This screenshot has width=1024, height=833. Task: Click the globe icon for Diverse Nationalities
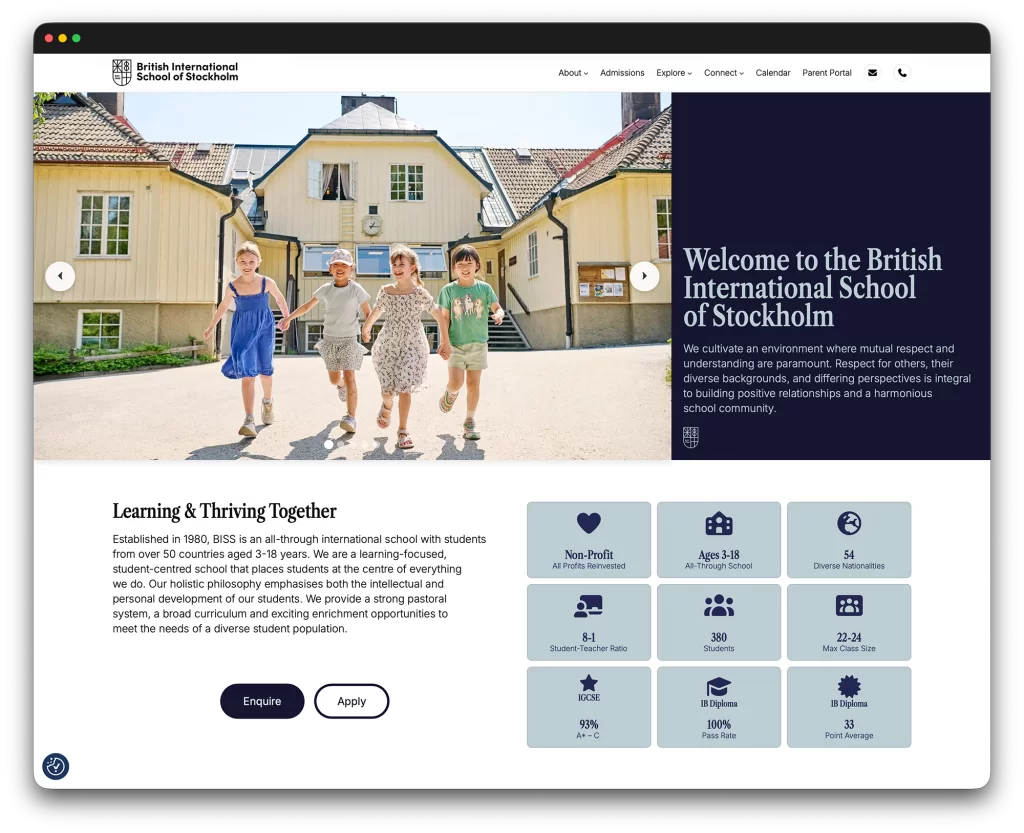(x=849, y=523)
